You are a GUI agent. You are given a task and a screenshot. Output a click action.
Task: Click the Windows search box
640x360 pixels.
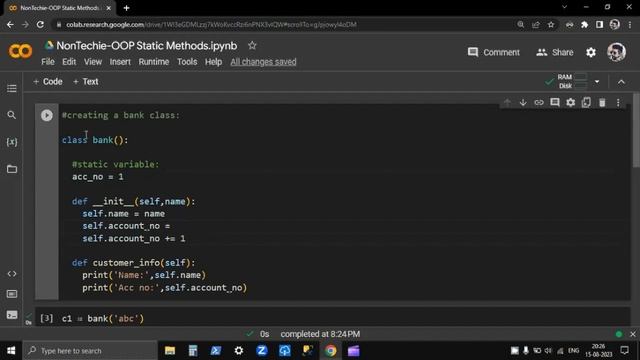pos(90,351)
